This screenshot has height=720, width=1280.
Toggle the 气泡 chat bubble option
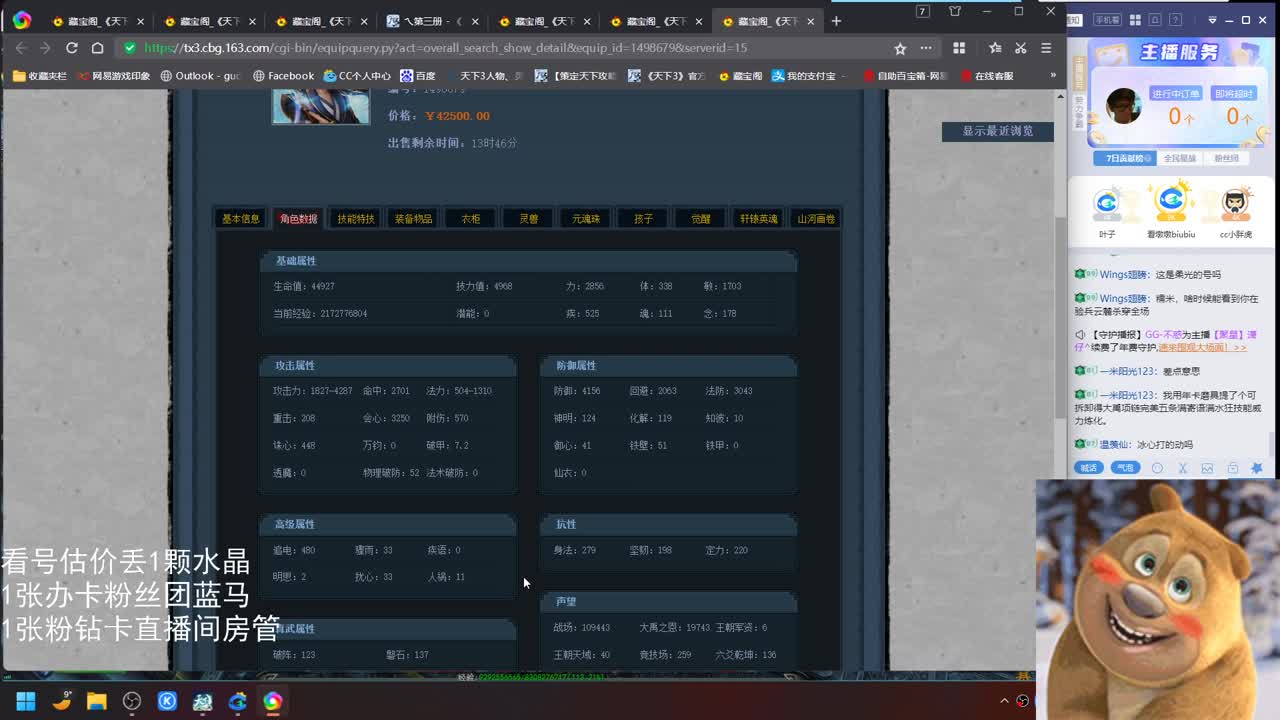tap(1126, 467)
